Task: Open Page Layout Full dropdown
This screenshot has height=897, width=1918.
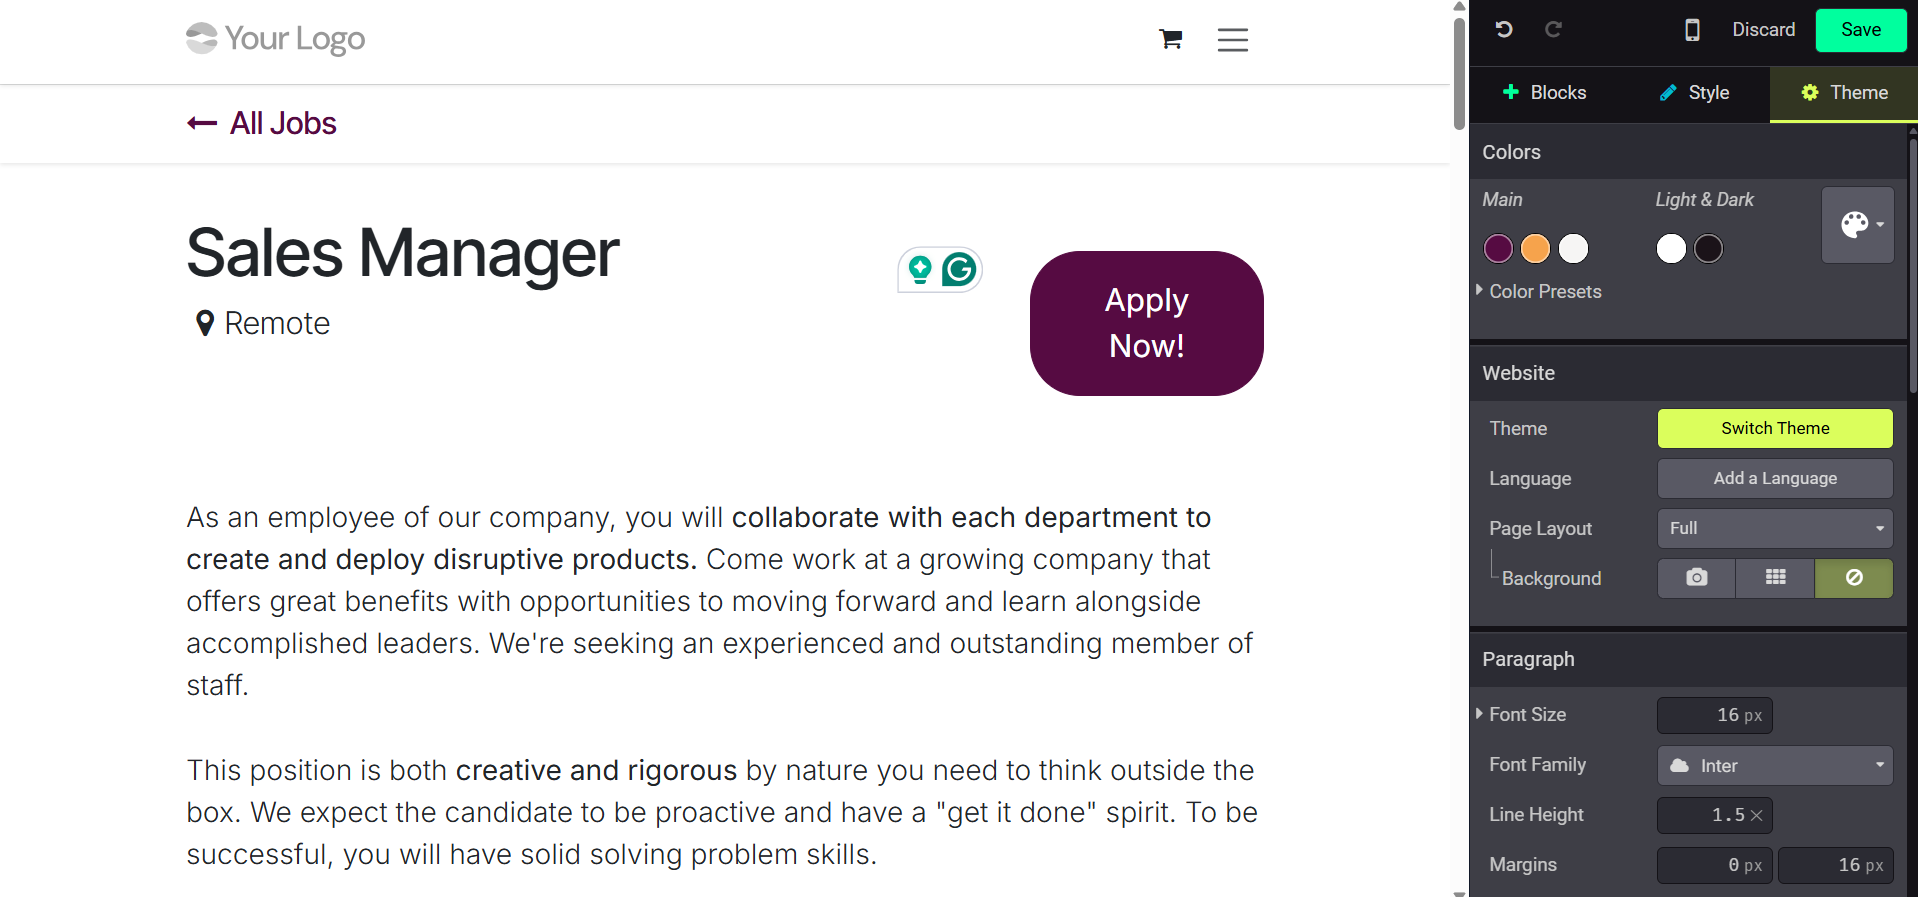Action: pyautogui.click(x=1774, y=528)
